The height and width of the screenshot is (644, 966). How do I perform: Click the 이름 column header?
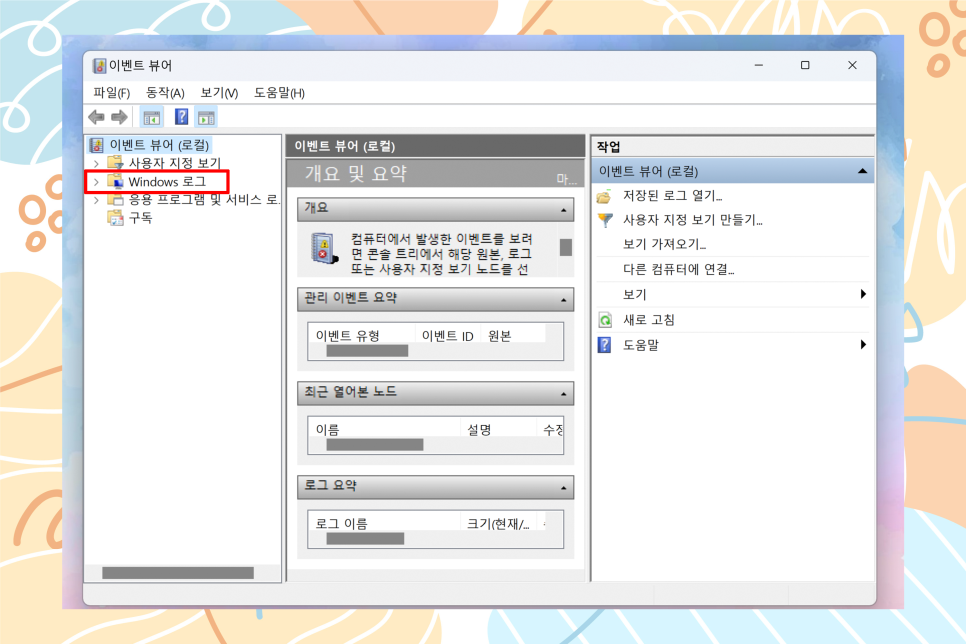pos(383,429)
